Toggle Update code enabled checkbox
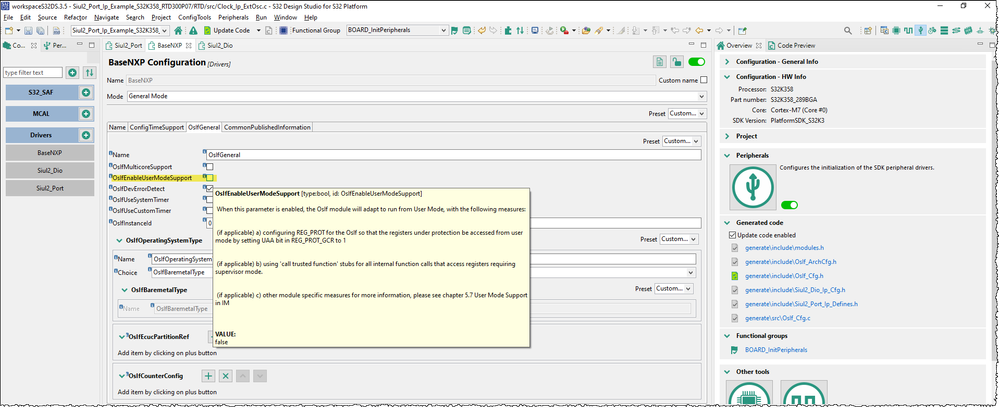The height and width of the screenshot is (408, 999). 732,235
